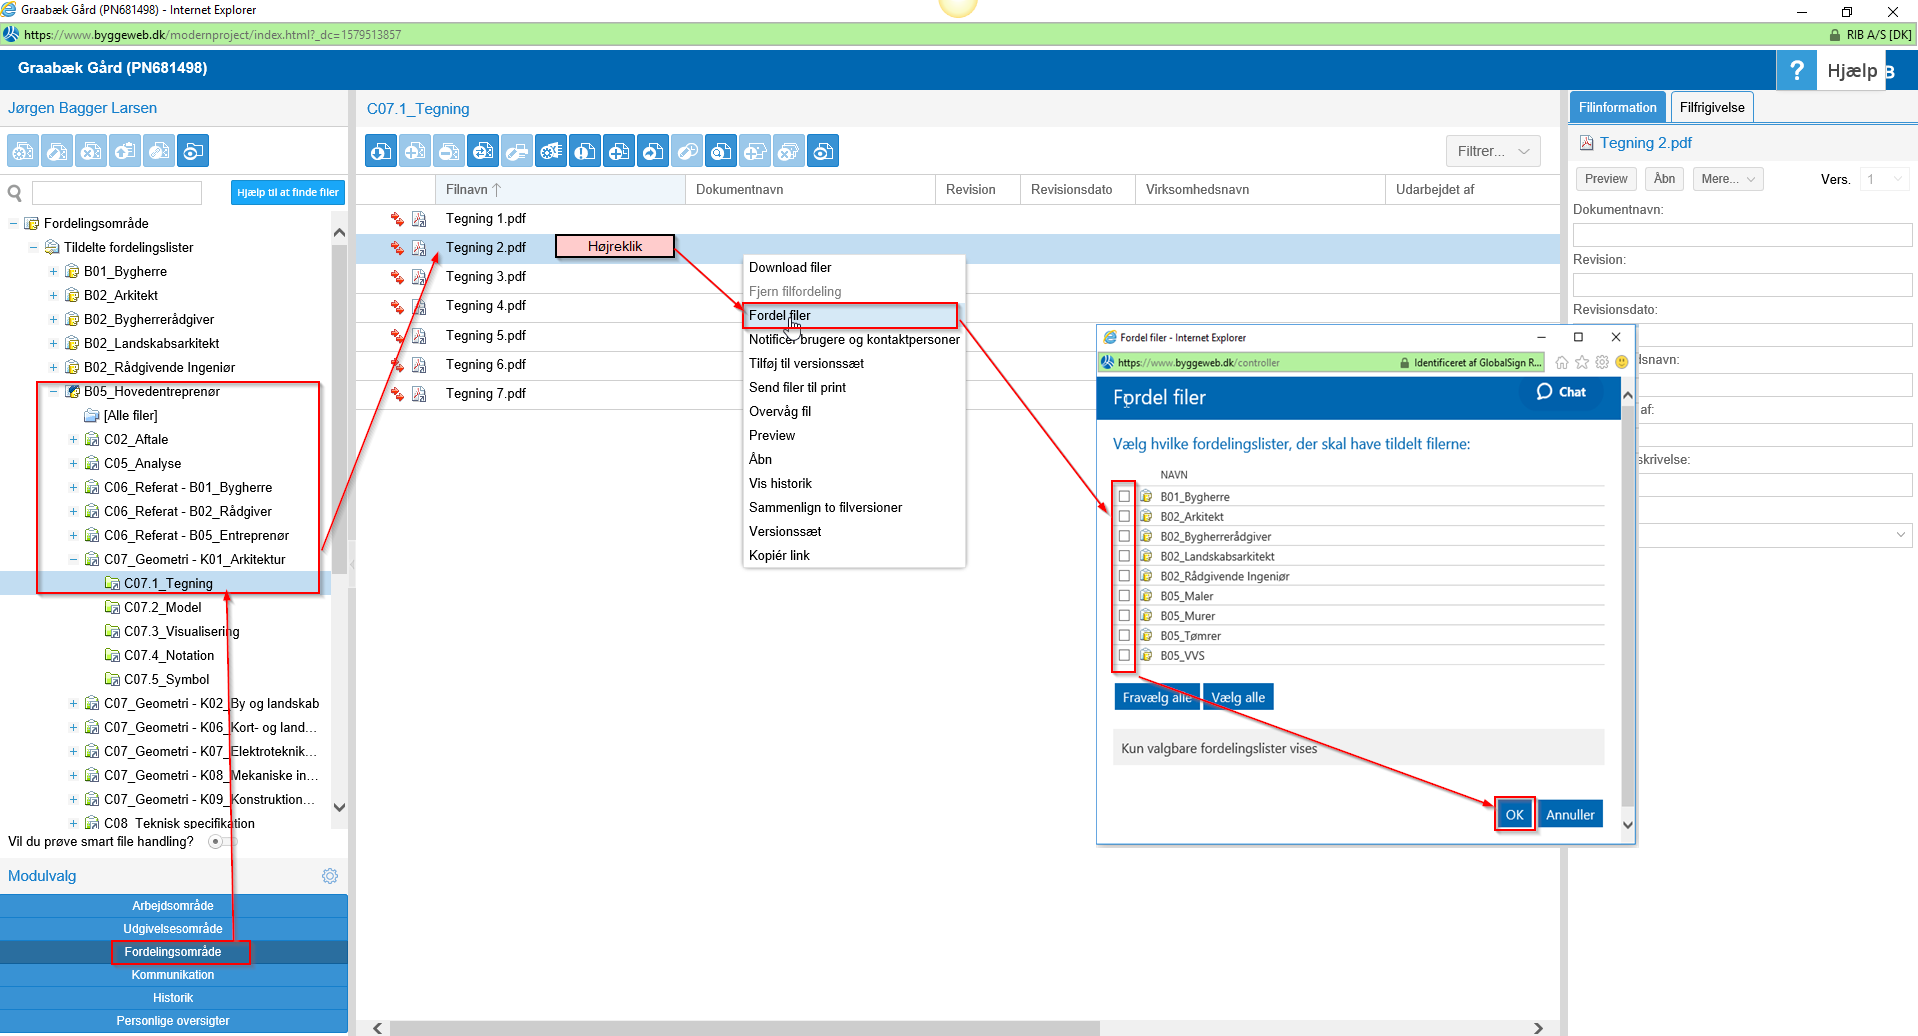Select the Kommunikation module
Image resolution: width=1918 pixels, height=1036 pixels.
tap(173, 975)
